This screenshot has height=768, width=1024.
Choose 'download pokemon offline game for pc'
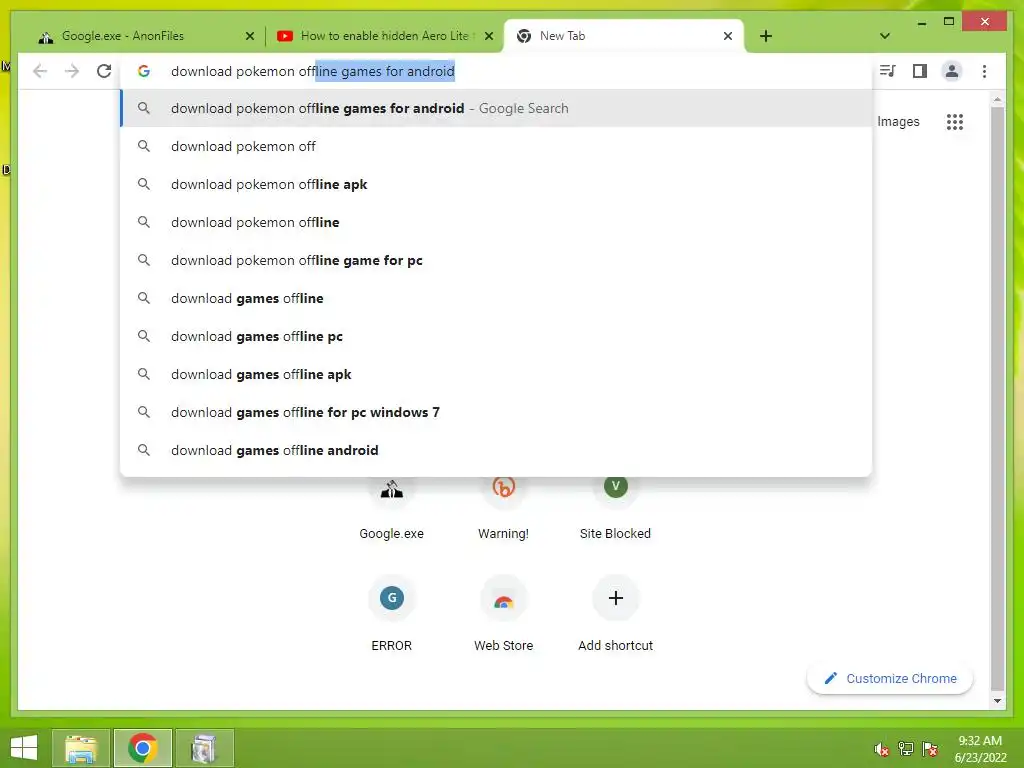coord(496,260)
